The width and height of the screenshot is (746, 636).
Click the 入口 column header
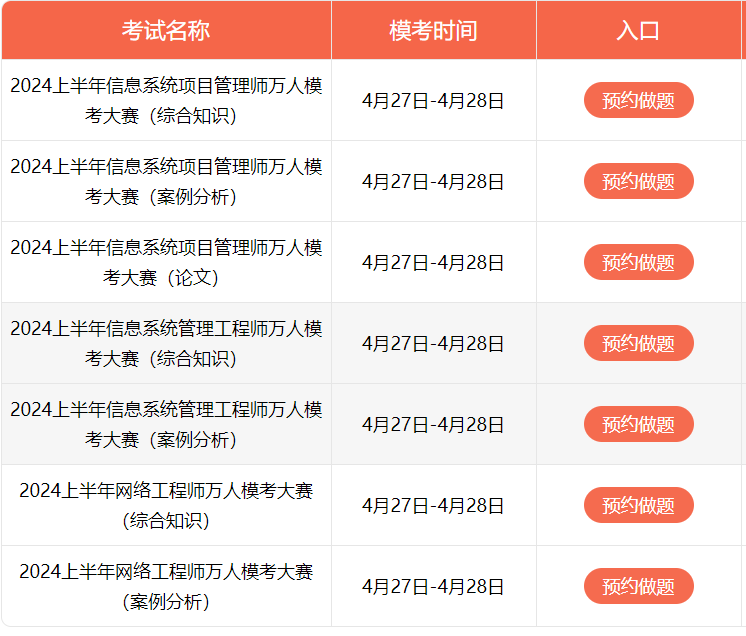tap(638, 30)
